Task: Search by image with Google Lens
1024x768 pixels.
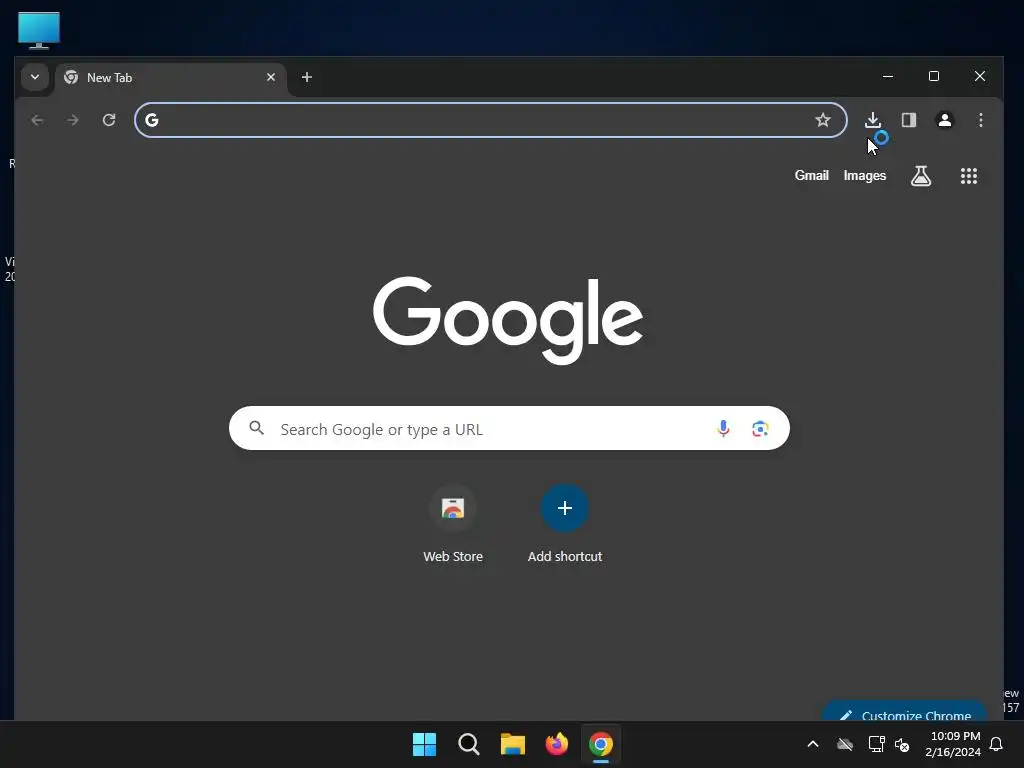Action: point(760,428)
